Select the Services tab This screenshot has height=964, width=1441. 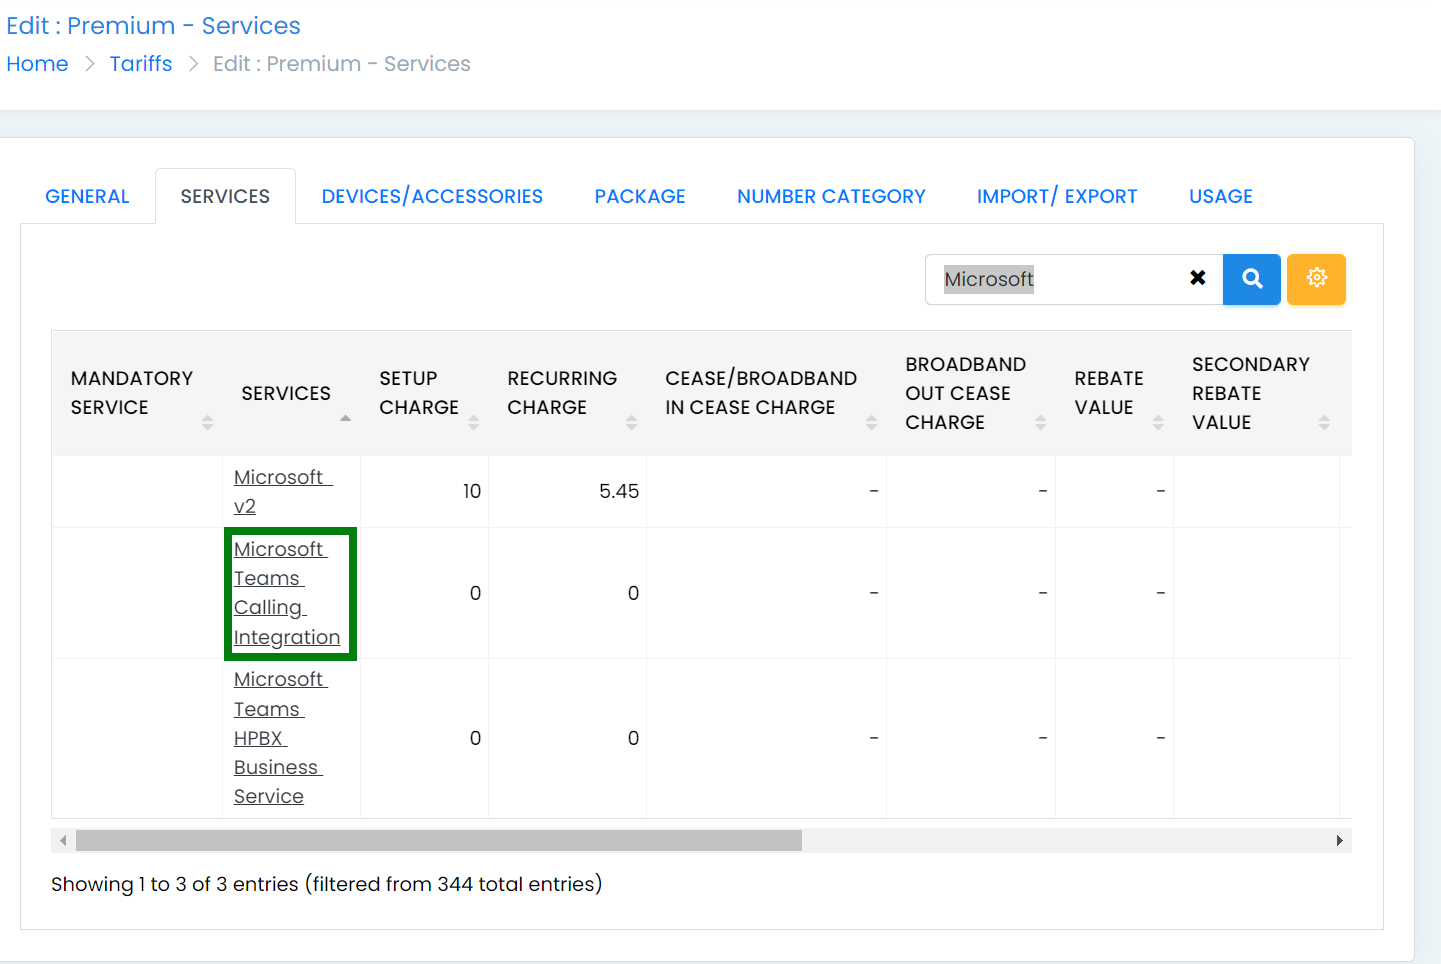[225, 196]
